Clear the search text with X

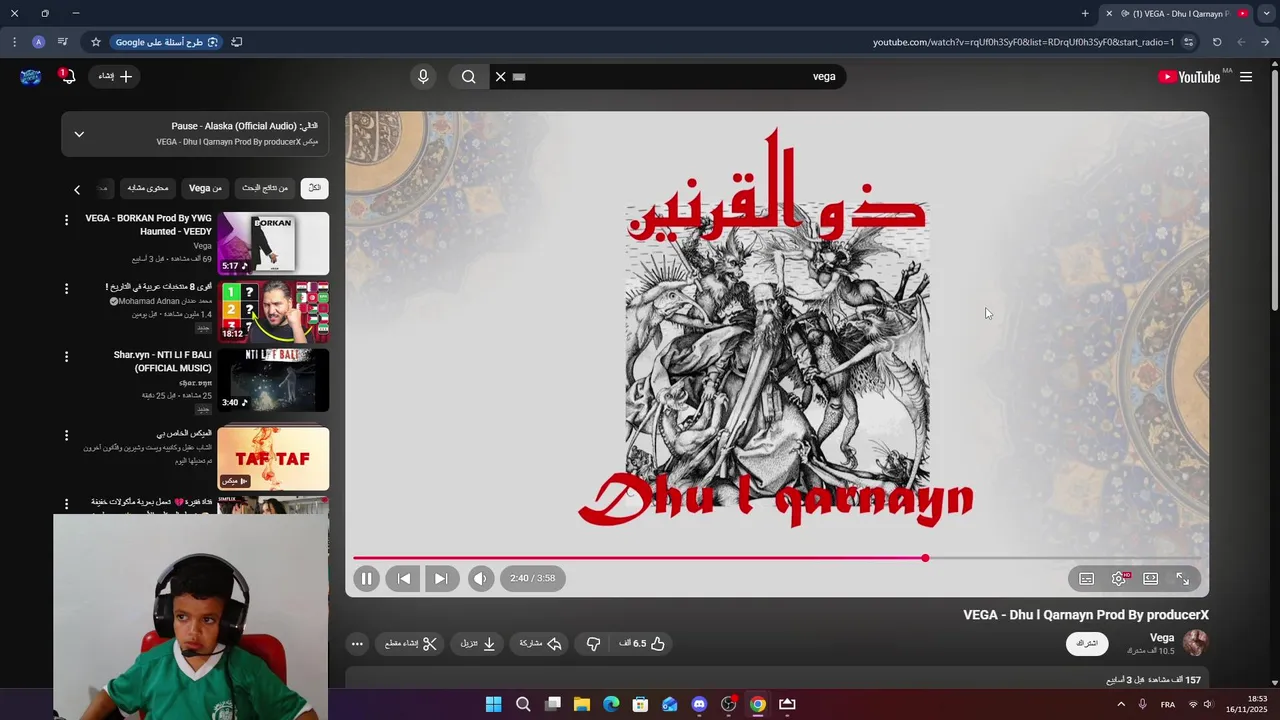[x=500, y=77]
